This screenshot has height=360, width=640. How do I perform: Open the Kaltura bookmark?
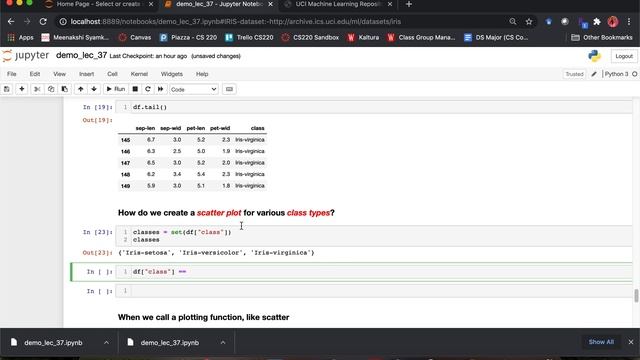point(363,38)
